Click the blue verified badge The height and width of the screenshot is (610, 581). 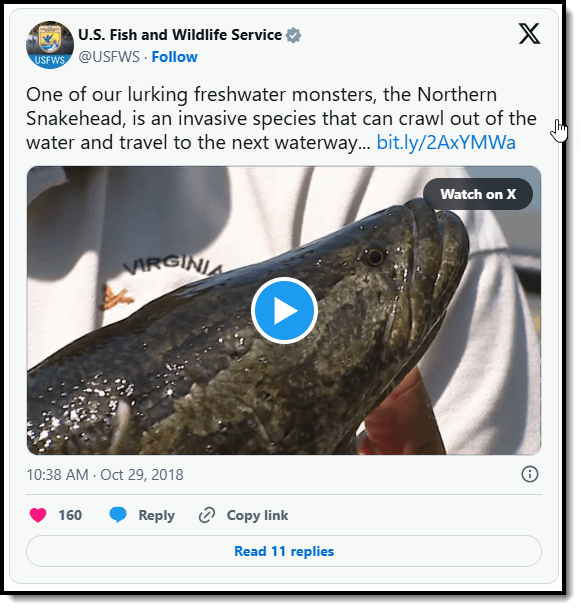(x=293, y=35)
